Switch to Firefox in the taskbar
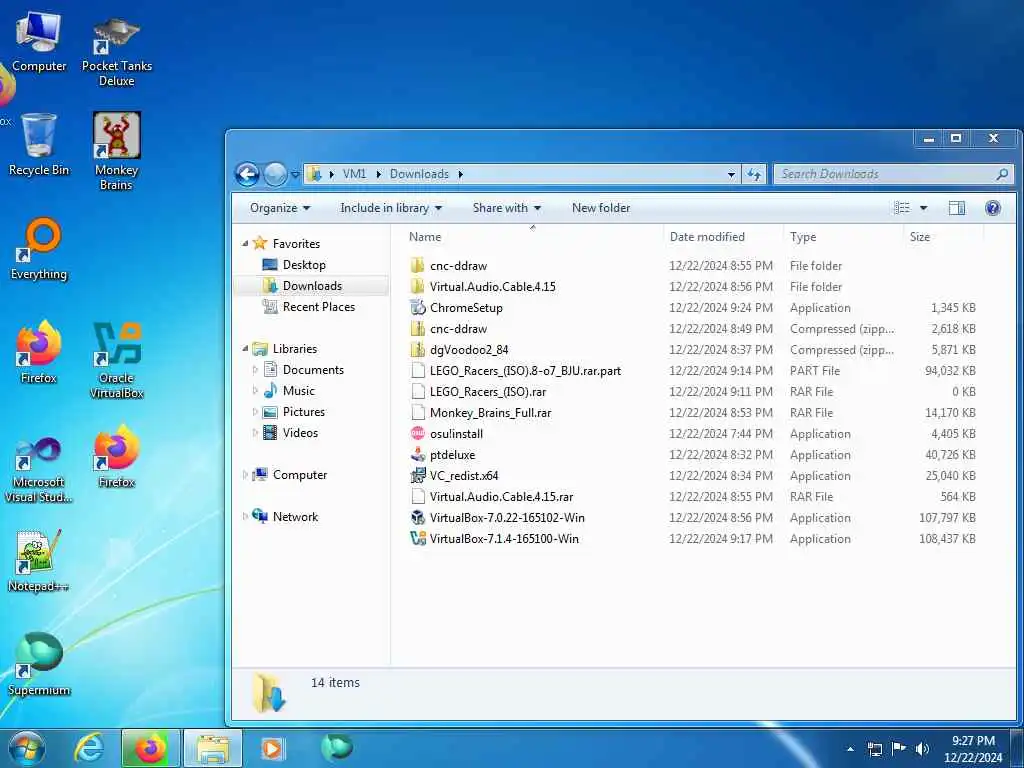 tap(150, 748)
